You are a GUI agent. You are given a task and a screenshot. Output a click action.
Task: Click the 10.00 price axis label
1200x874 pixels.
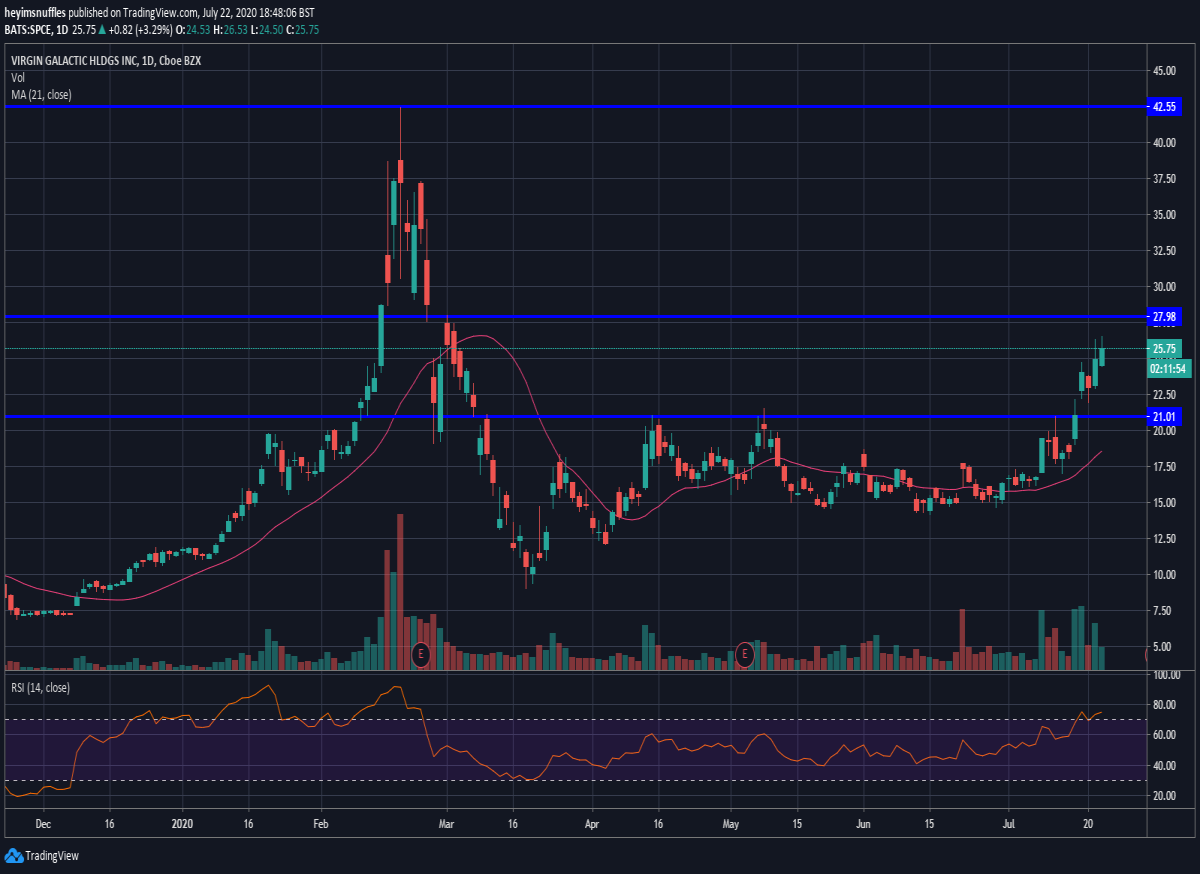pyautogui.click(x=1163, y=575)
